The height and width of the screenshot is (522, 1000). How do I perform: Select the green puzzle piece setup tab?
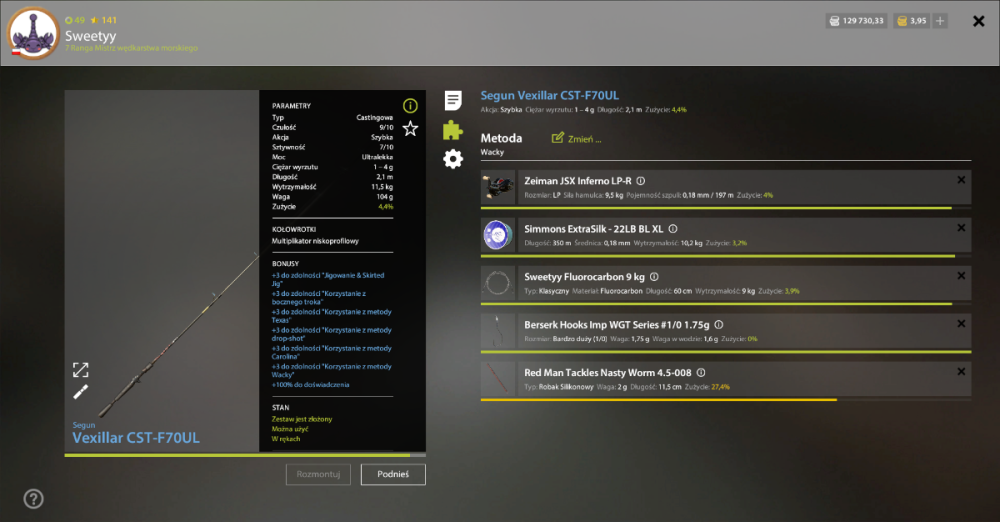click(453, 130)
